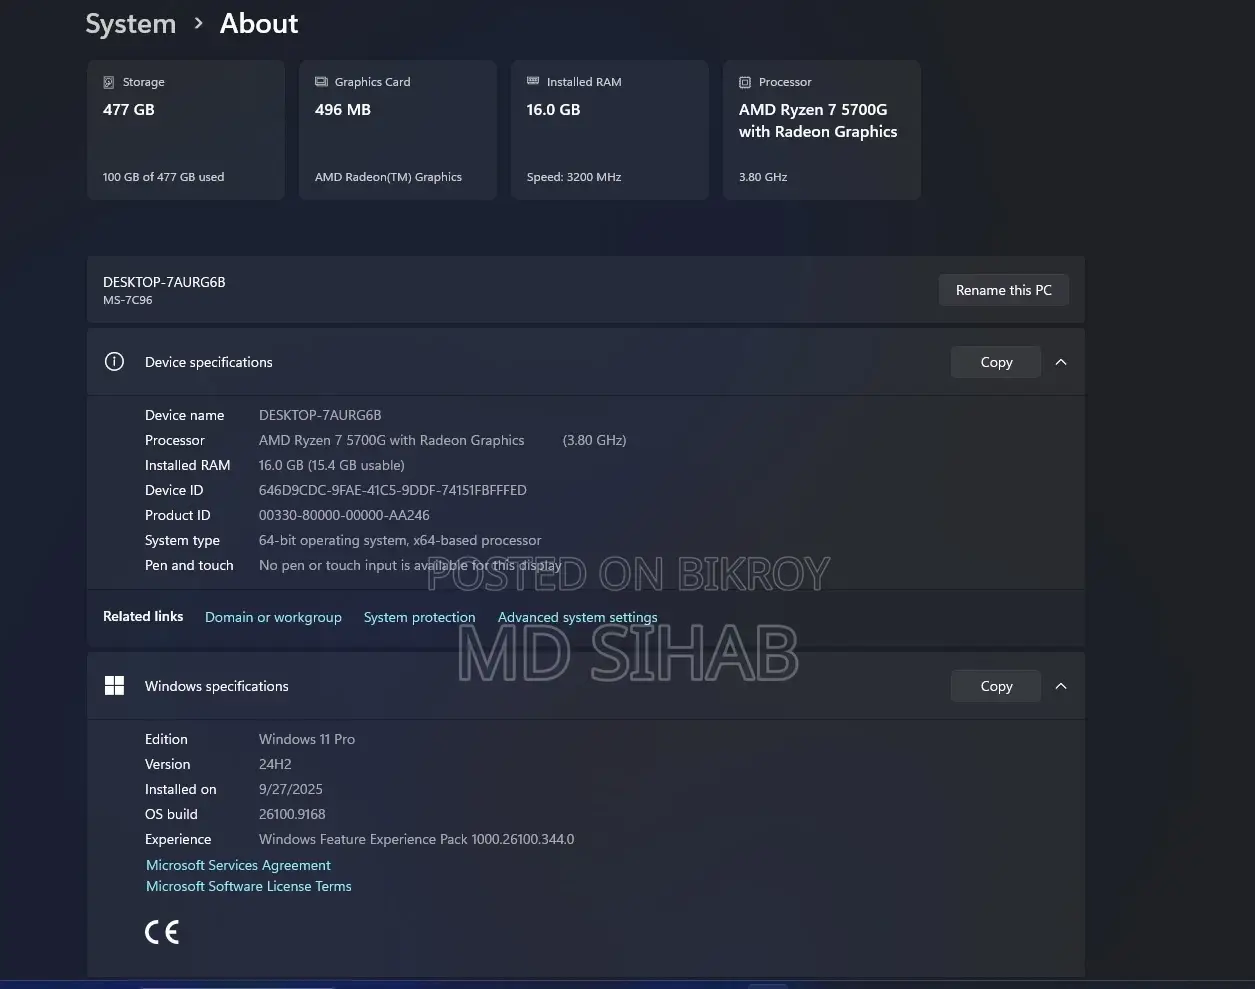This screenshot has width=1255, height=989.
Task: Collapse the Device specifications section
Action: point(1061,362)
